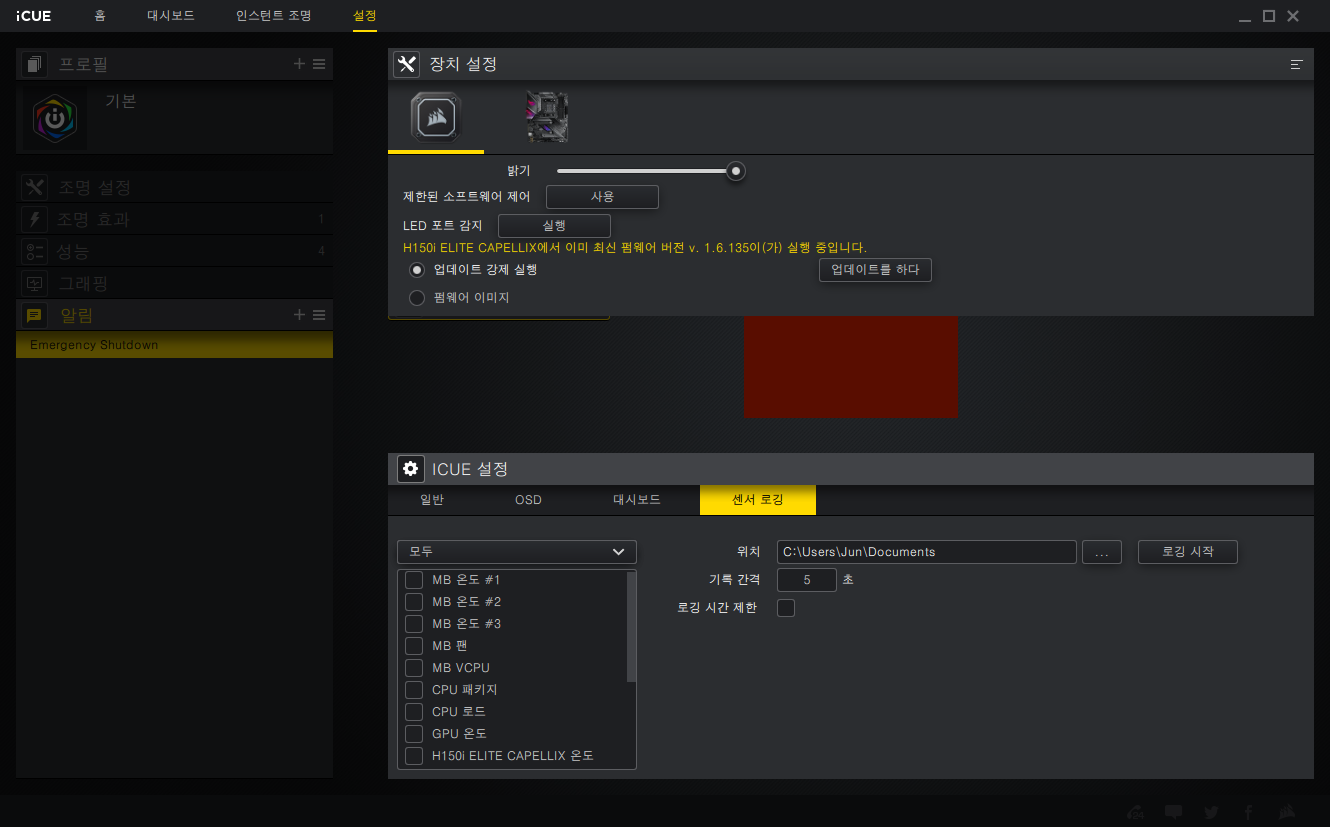Check the MB 온도 #3 sensor box
Image resolution: width=1330 pixels, height=827 pixels.
413,624
